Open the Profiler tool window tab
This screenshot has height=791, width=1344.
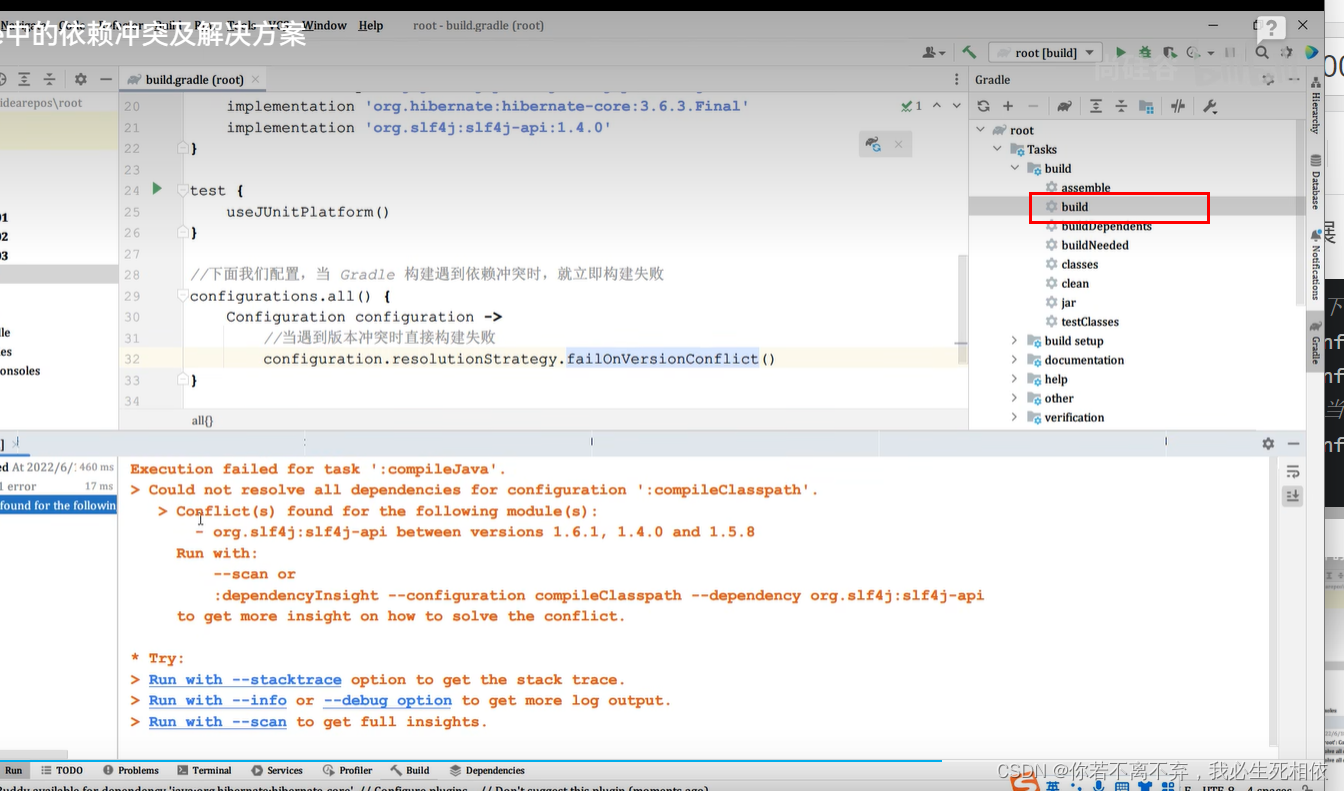click(348, 770)
